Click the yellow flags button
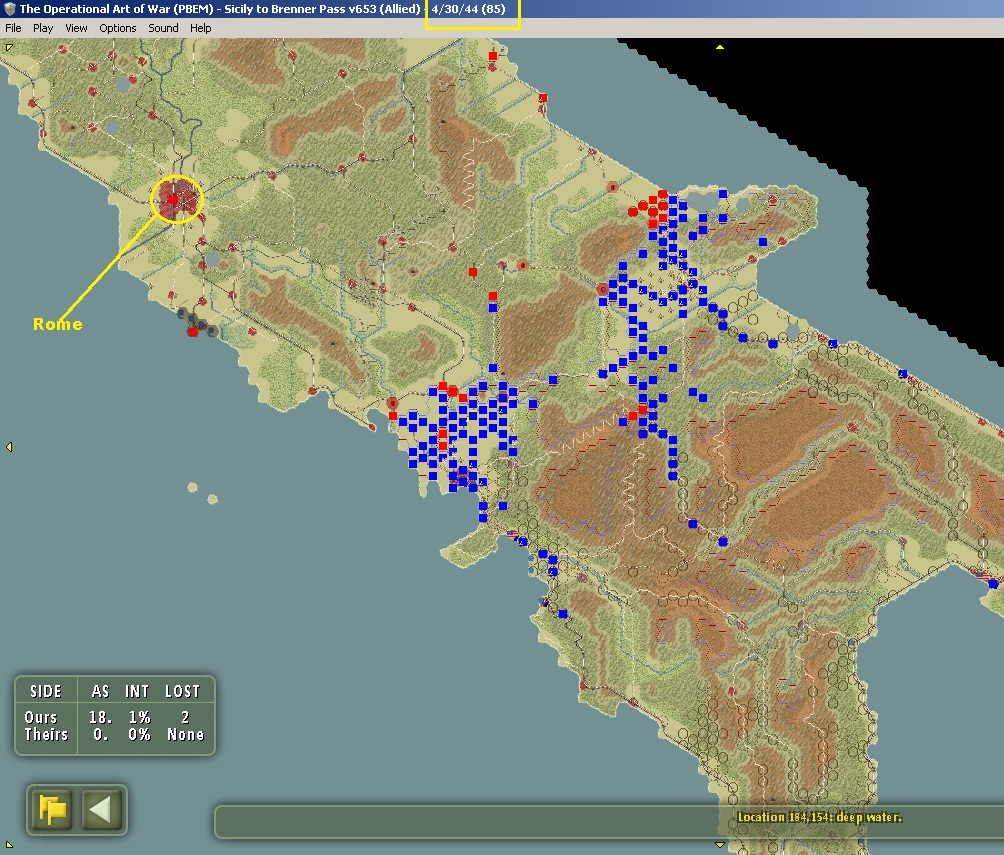 tap(52, 810)
